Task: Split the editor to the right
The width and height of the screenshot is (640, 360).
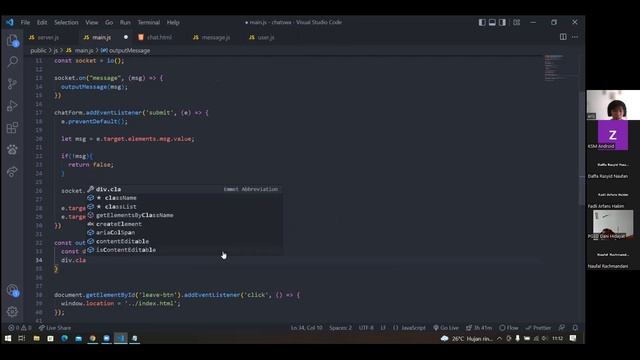Action: click(563, 37)
